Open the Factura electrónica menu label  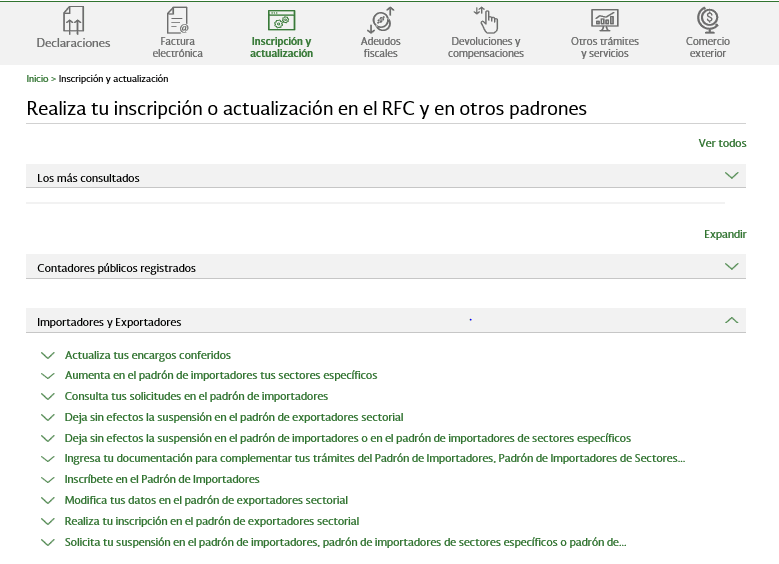(177, 47)
